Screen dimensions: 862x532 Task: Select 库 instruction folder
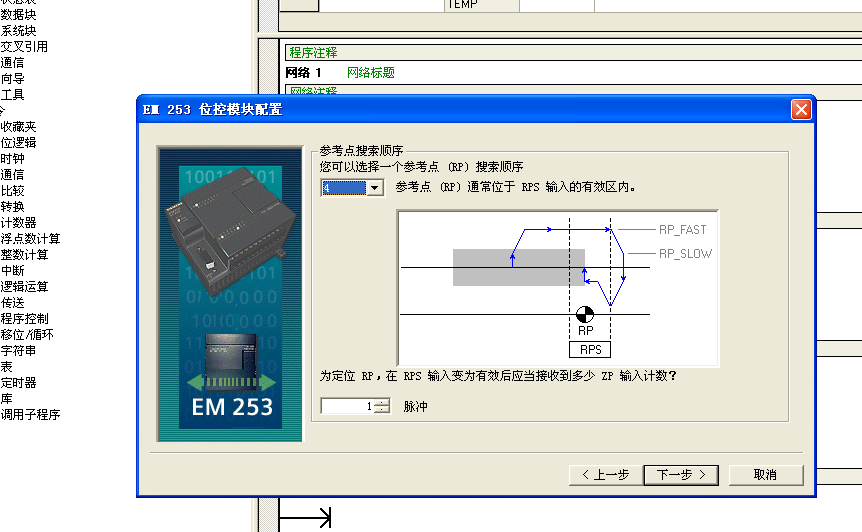pyautogui.click(x=6, y=398)
